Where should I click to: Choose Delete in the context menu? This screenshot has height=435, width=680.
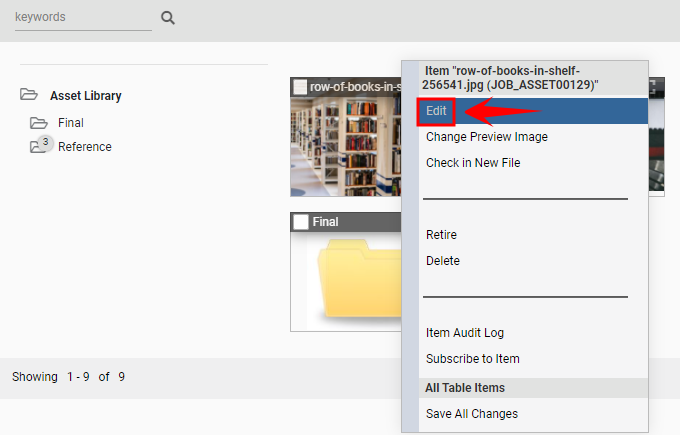point(533,261)
